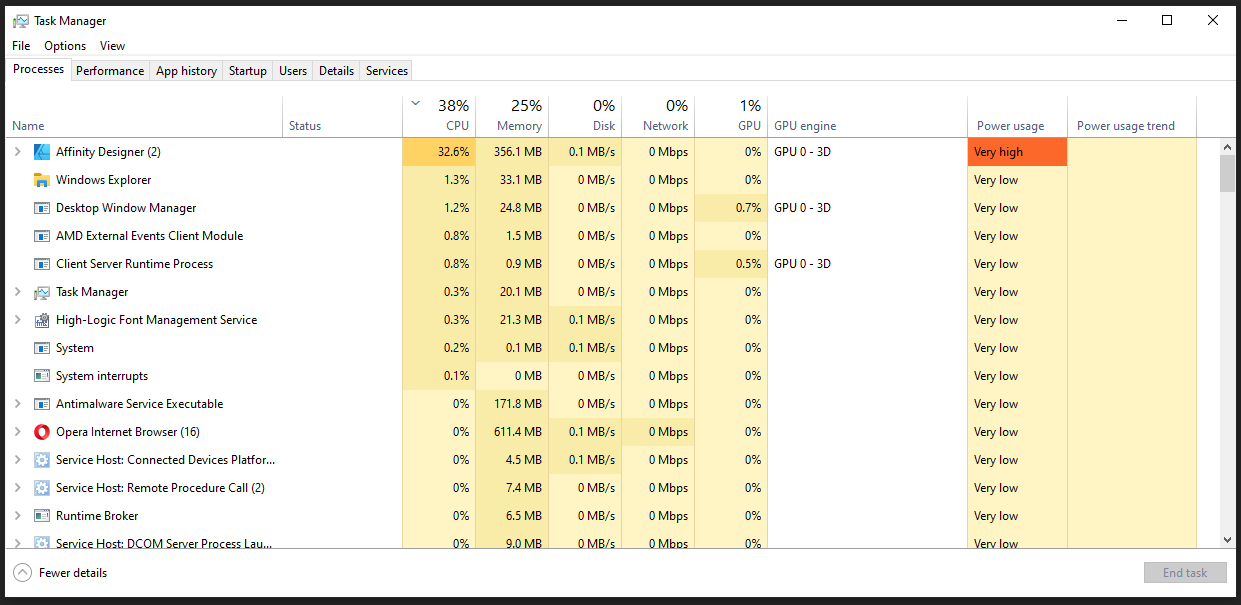Image resolution: width=1241 pixels, height=605 pixels.
Task: Click the 33.1 MB memory cell
Action: [x=512, y=180]
